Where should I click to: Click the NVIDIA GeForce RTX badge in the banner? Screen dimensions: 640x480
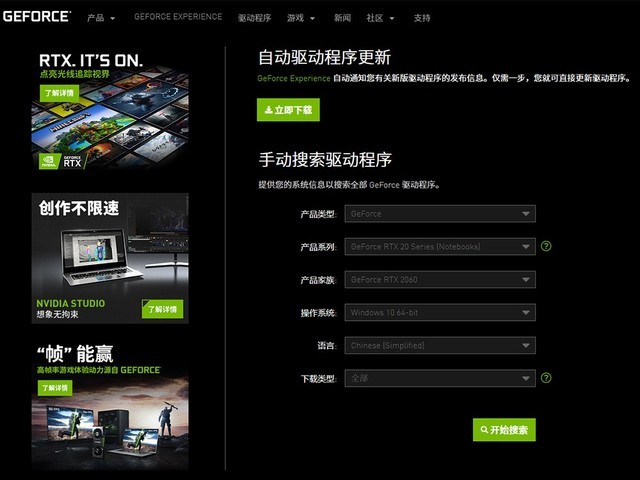point(63,162)
